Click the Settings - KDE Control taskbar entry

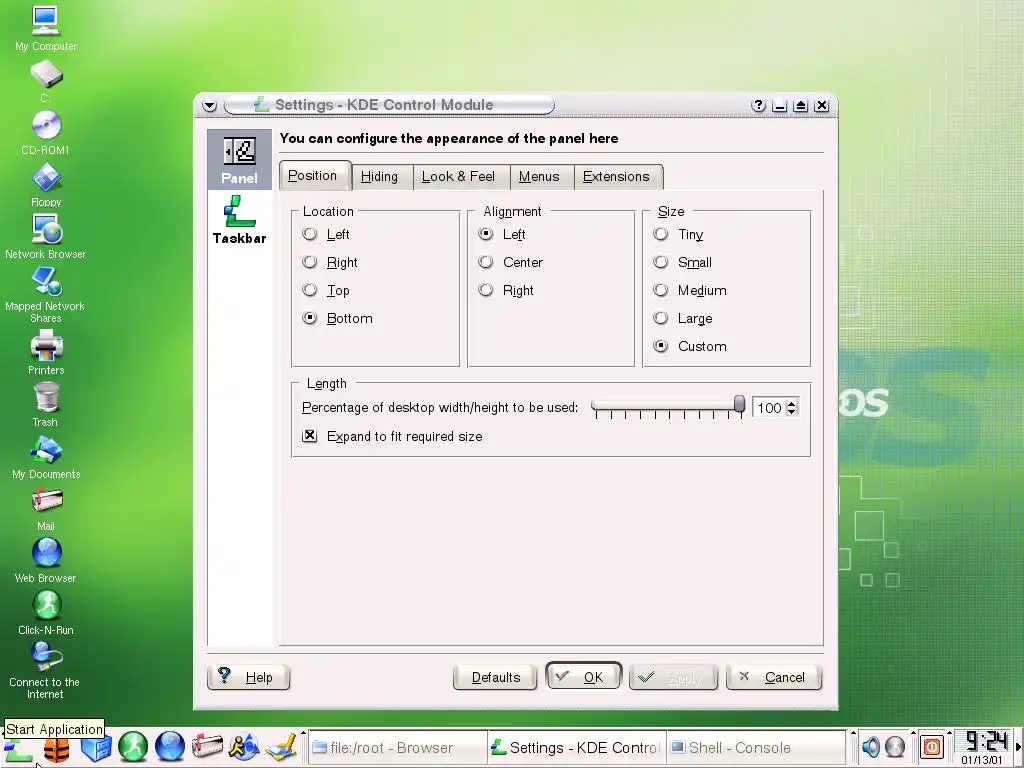(577, 747)
